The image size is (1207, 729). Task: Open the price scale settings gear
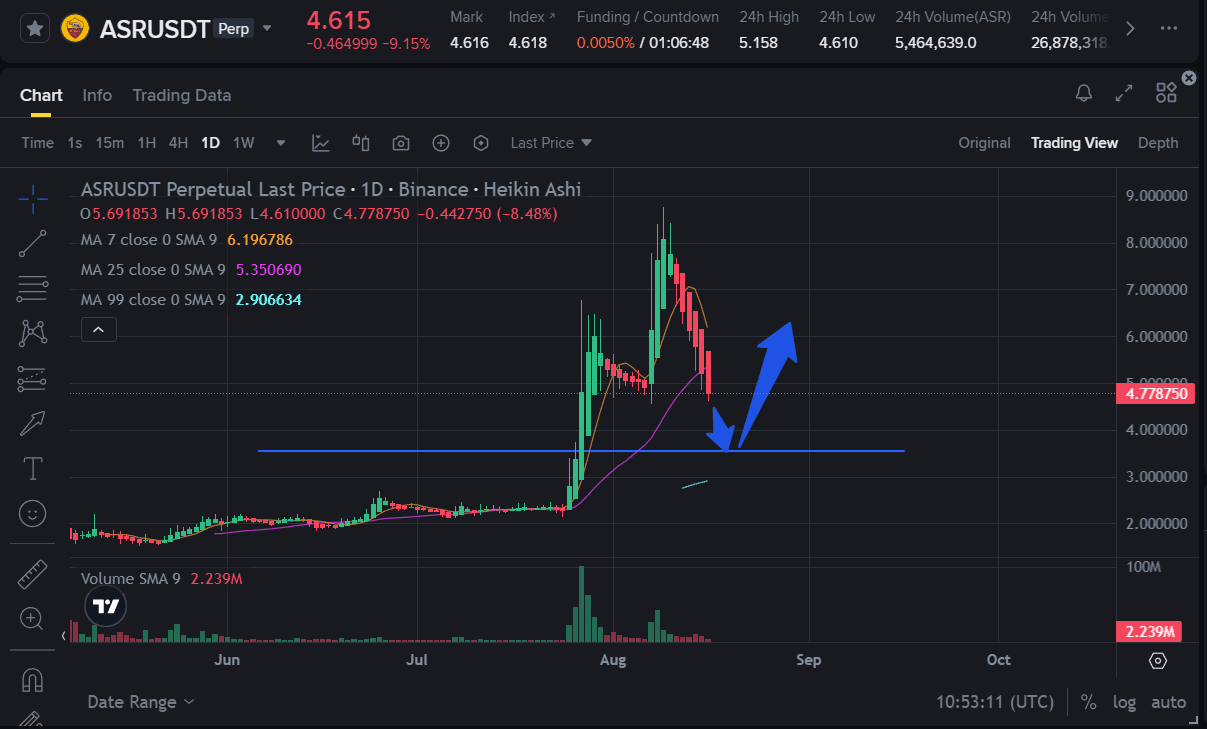pyautogui.click(x=1158, y=661)
